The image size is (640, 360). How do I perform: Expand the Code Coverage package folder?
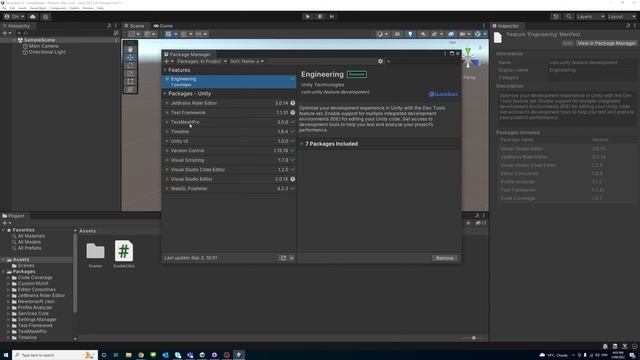8,278
